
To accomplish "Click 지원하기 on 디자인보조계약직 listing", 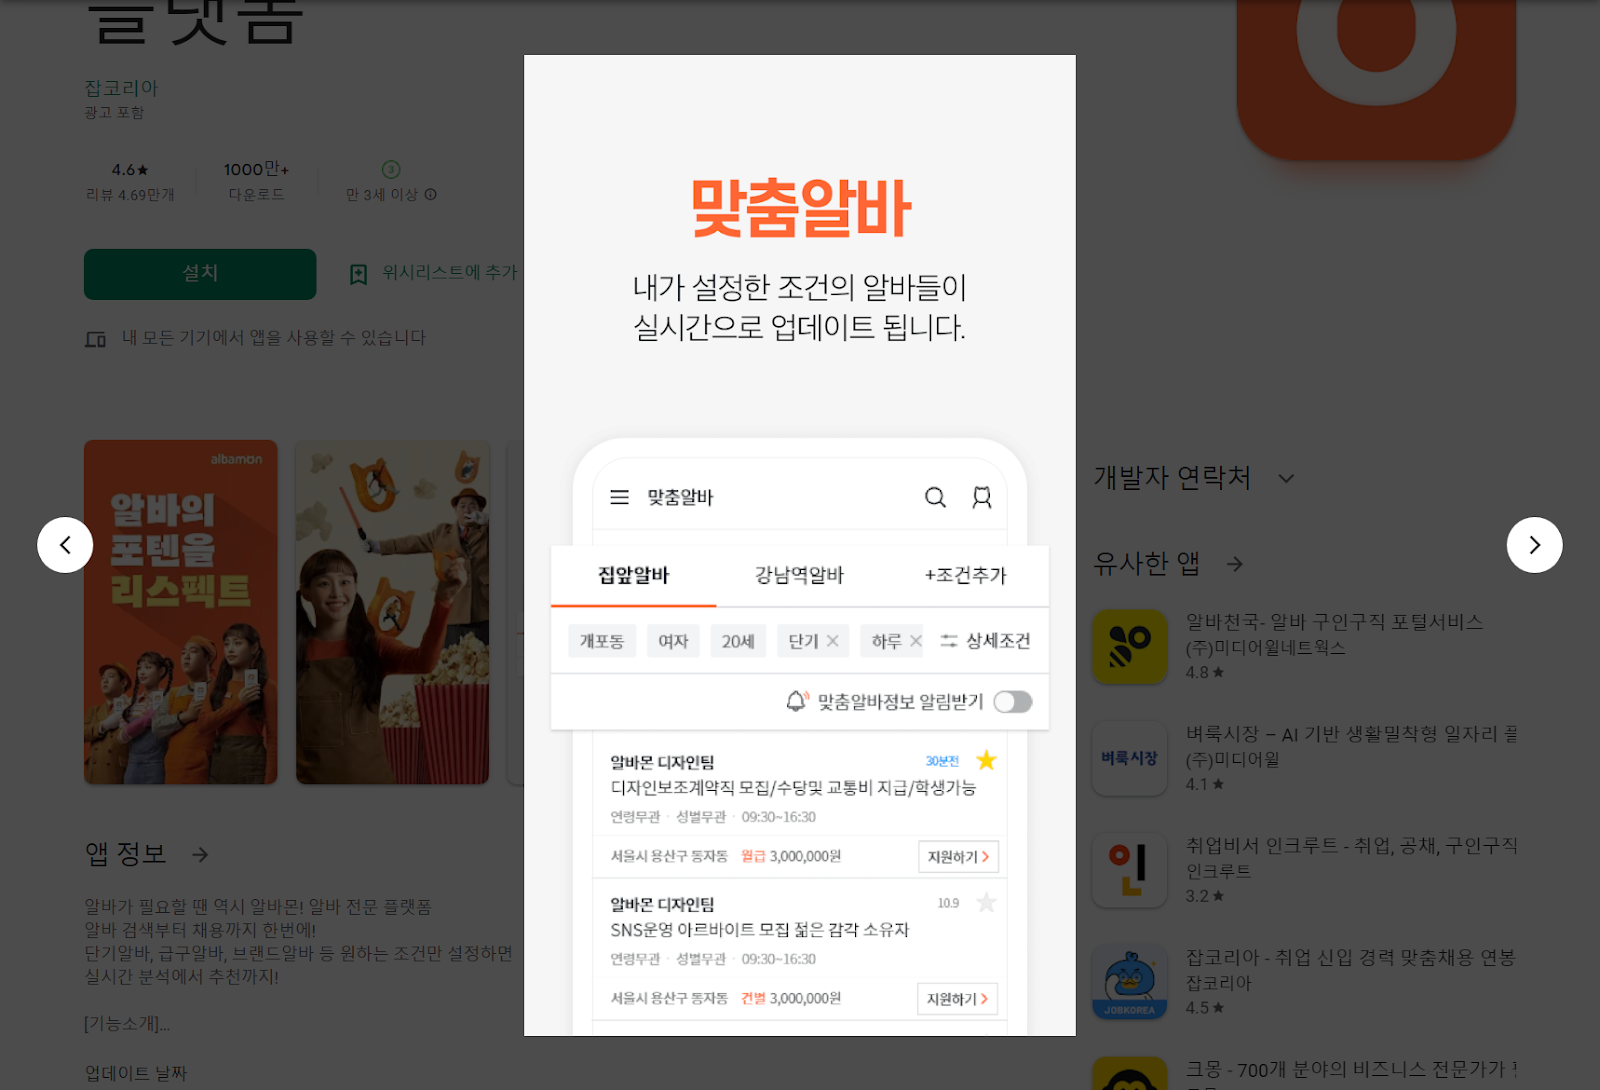I will tap(958, 857).
